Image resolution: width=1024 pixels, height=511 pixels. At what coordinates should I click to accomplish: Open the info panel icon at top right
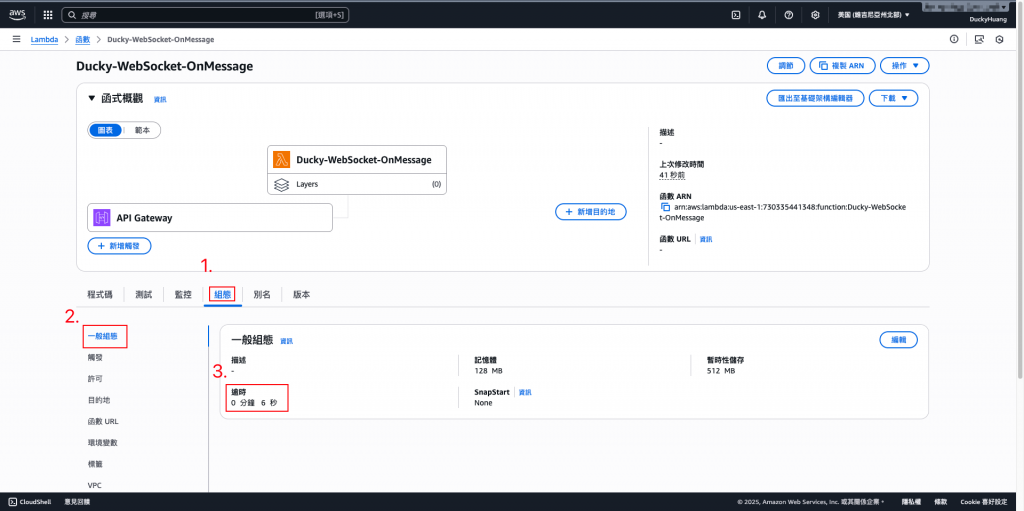click(954, 39)
